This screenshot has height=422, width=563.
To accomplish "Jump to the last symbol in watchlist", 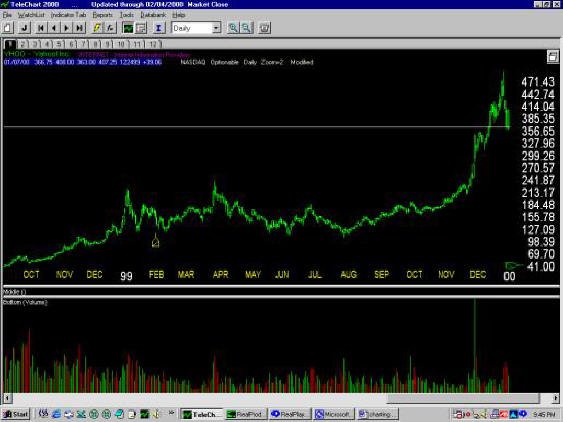I will coord(79,28).
